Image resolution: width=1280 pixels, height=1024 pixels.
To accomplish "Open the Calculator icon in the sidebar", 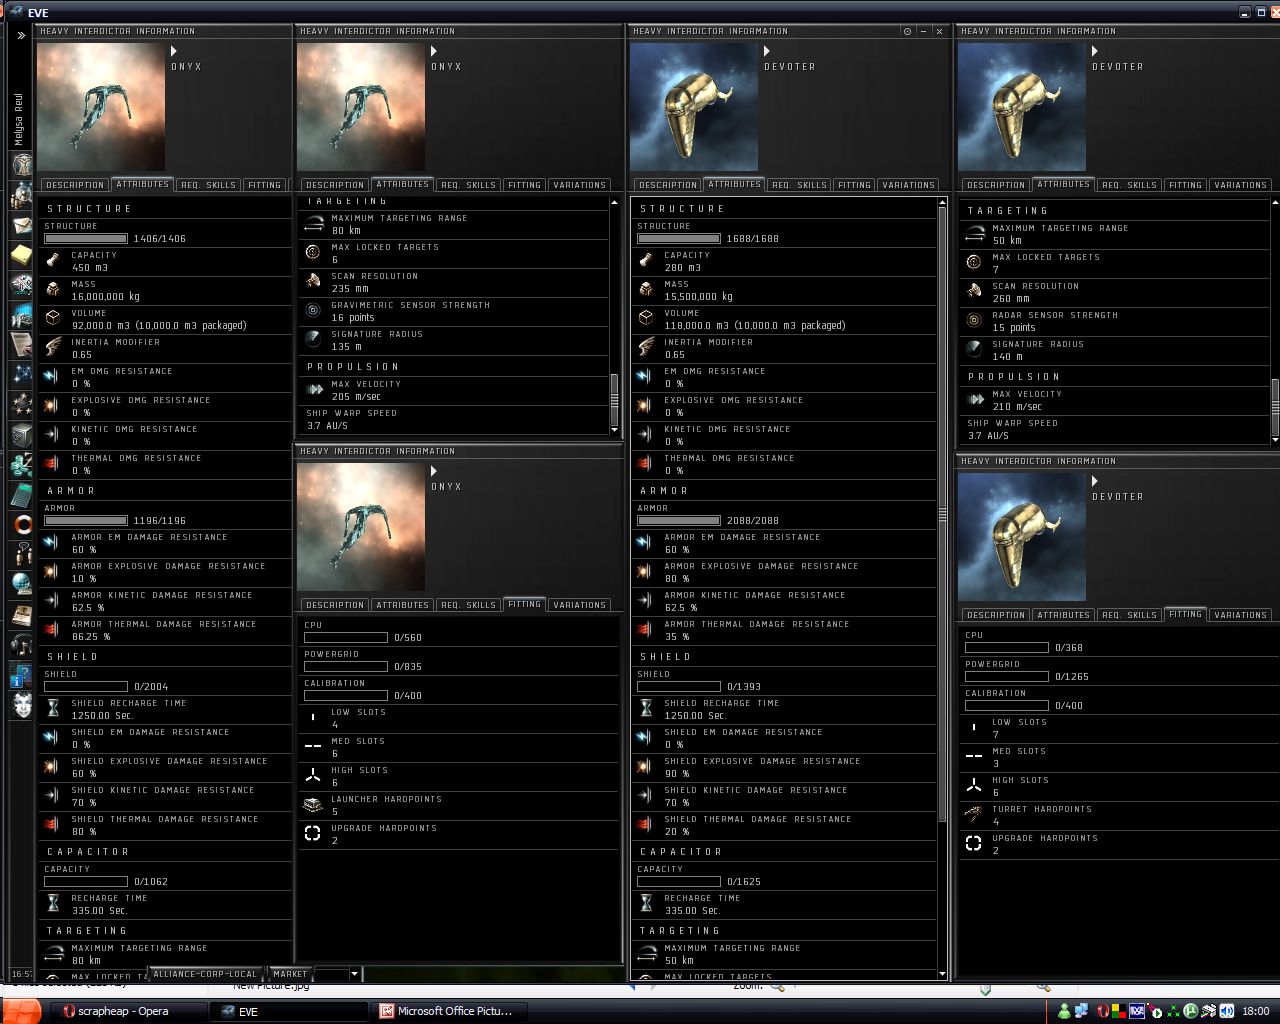I will [22, 494].
